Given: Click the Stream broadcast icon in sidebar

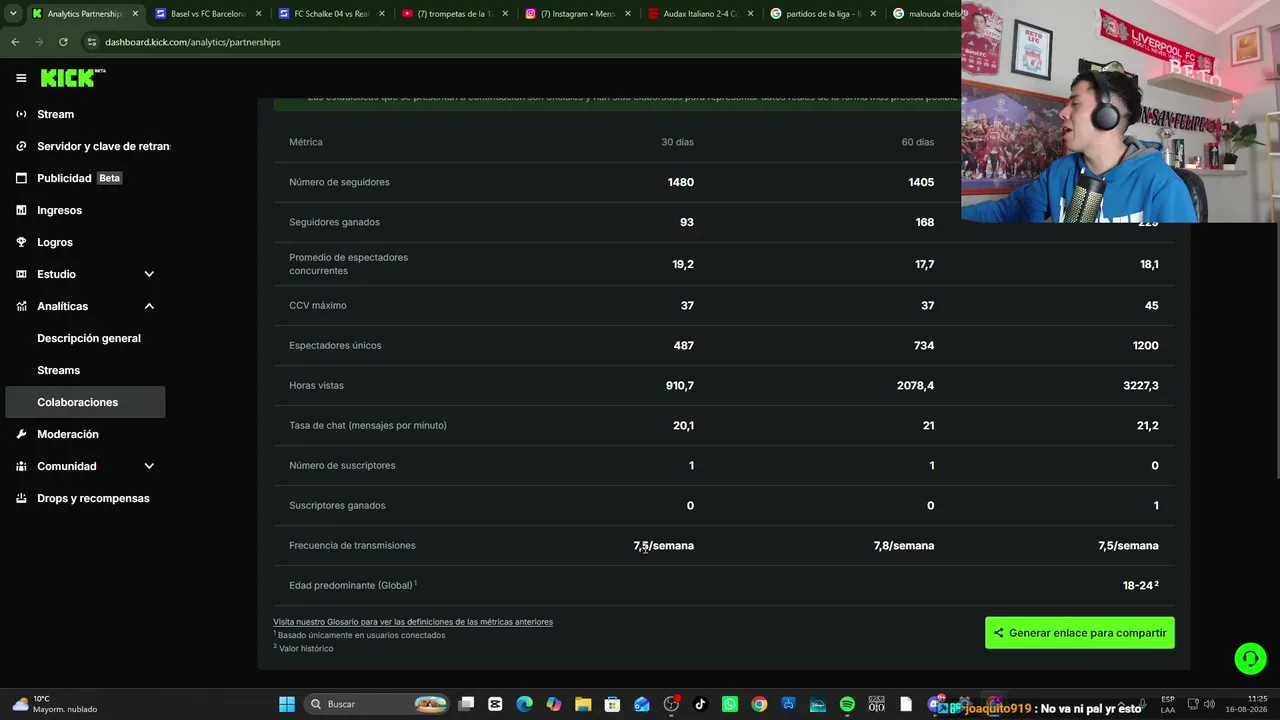Looking at the screenshot, I should coord(21,114).
